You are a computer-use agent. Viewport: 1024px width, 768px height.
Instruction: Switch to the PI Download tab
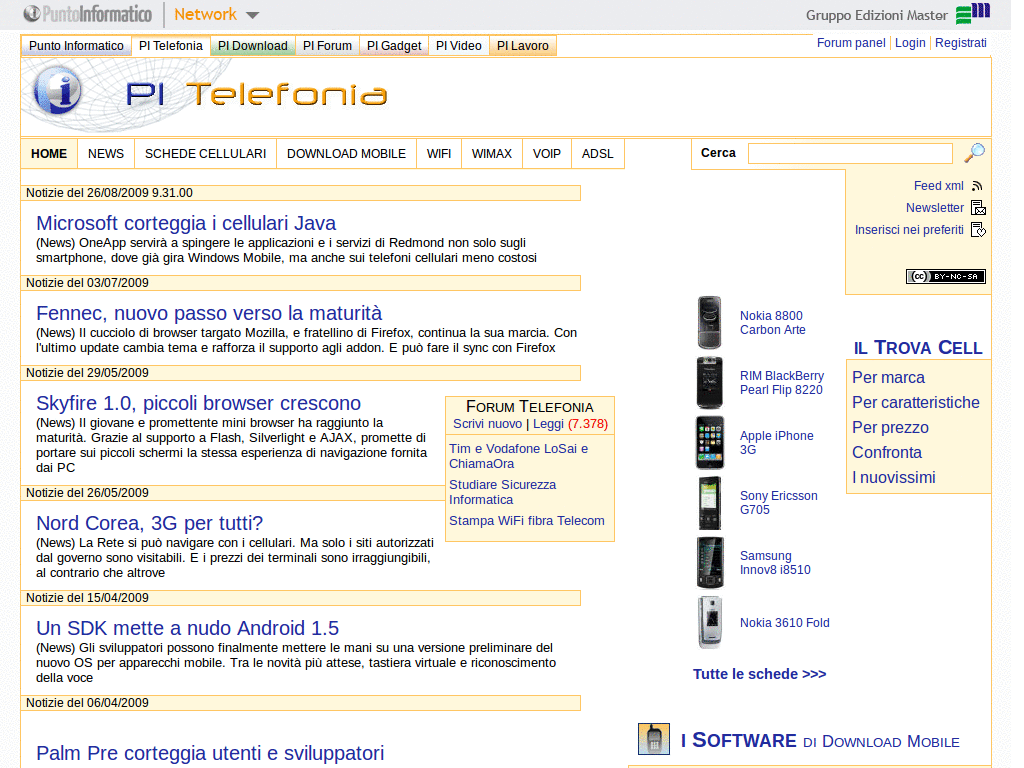coord(253,46)
